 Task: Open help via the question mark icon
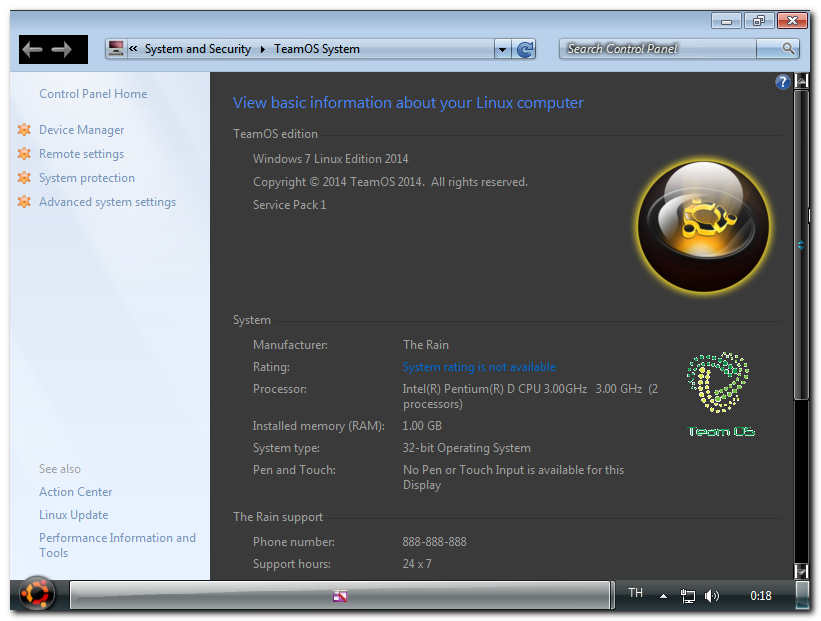tap(782, 82)
